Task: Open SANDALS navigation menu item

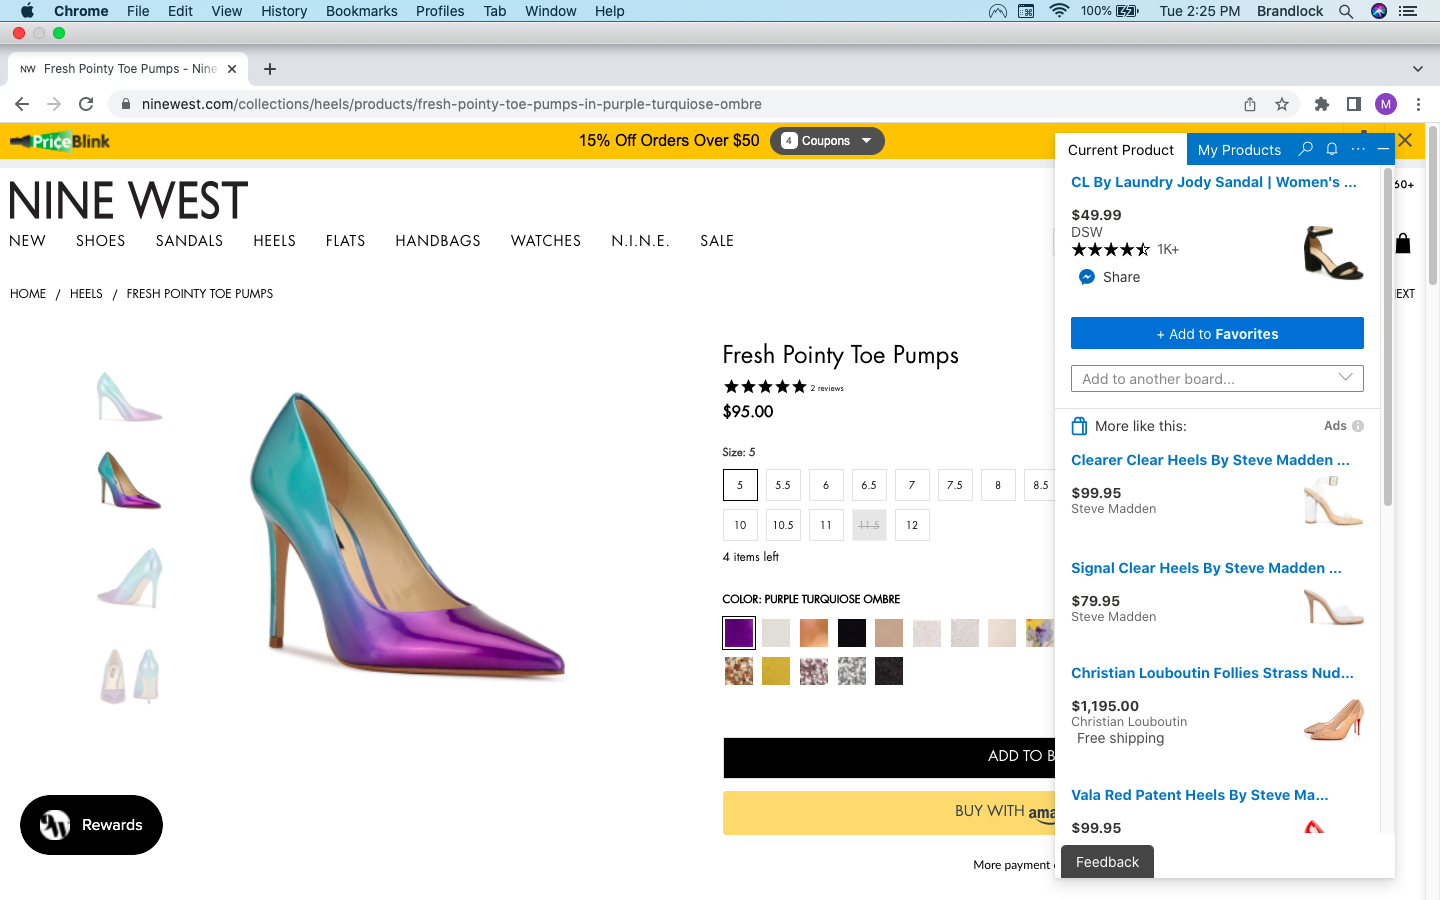Action: (189, 241)
